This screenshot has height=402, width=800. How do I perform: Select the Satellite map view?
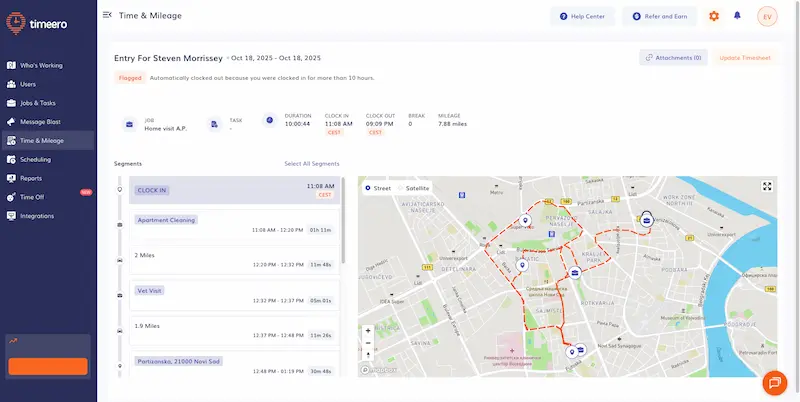[x=413, y=188]
